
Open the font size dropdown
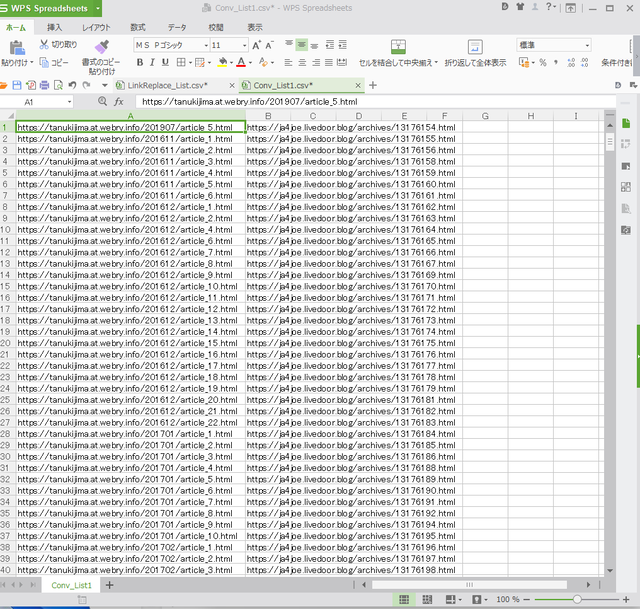[x=244, y=45]
